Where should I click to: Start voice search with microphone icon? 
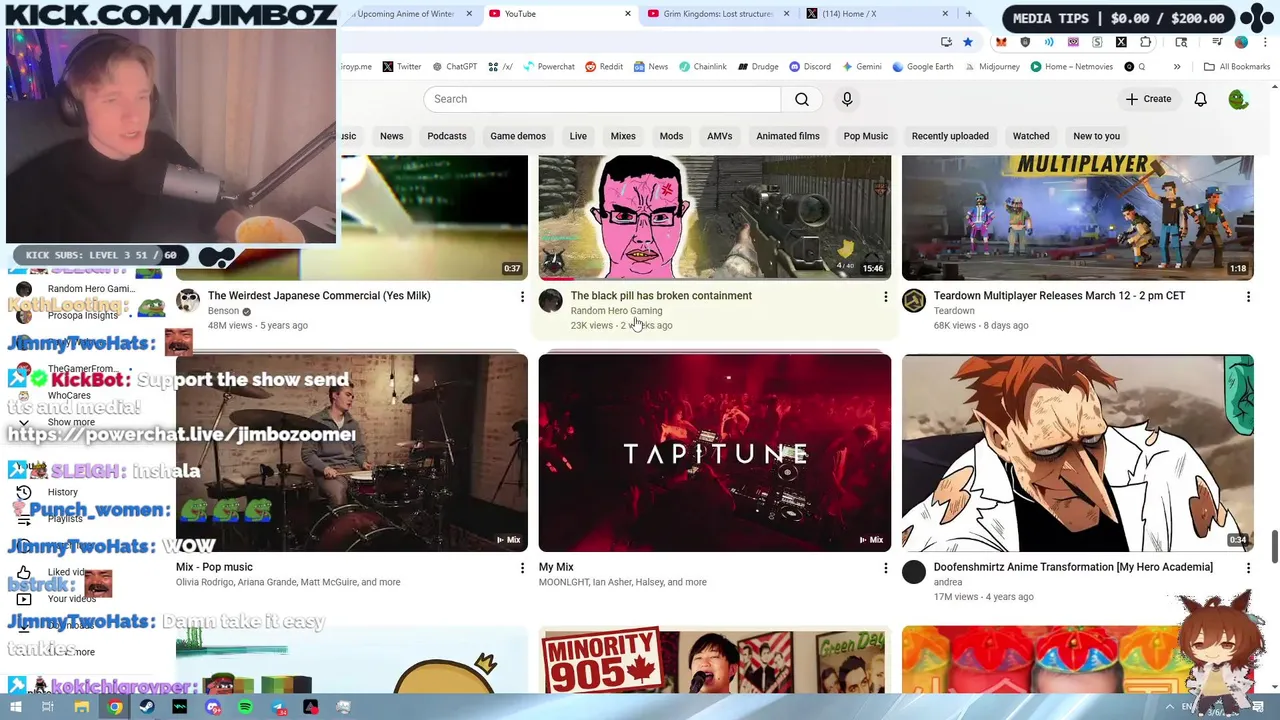pyautogui.click(x=847, y=99)
